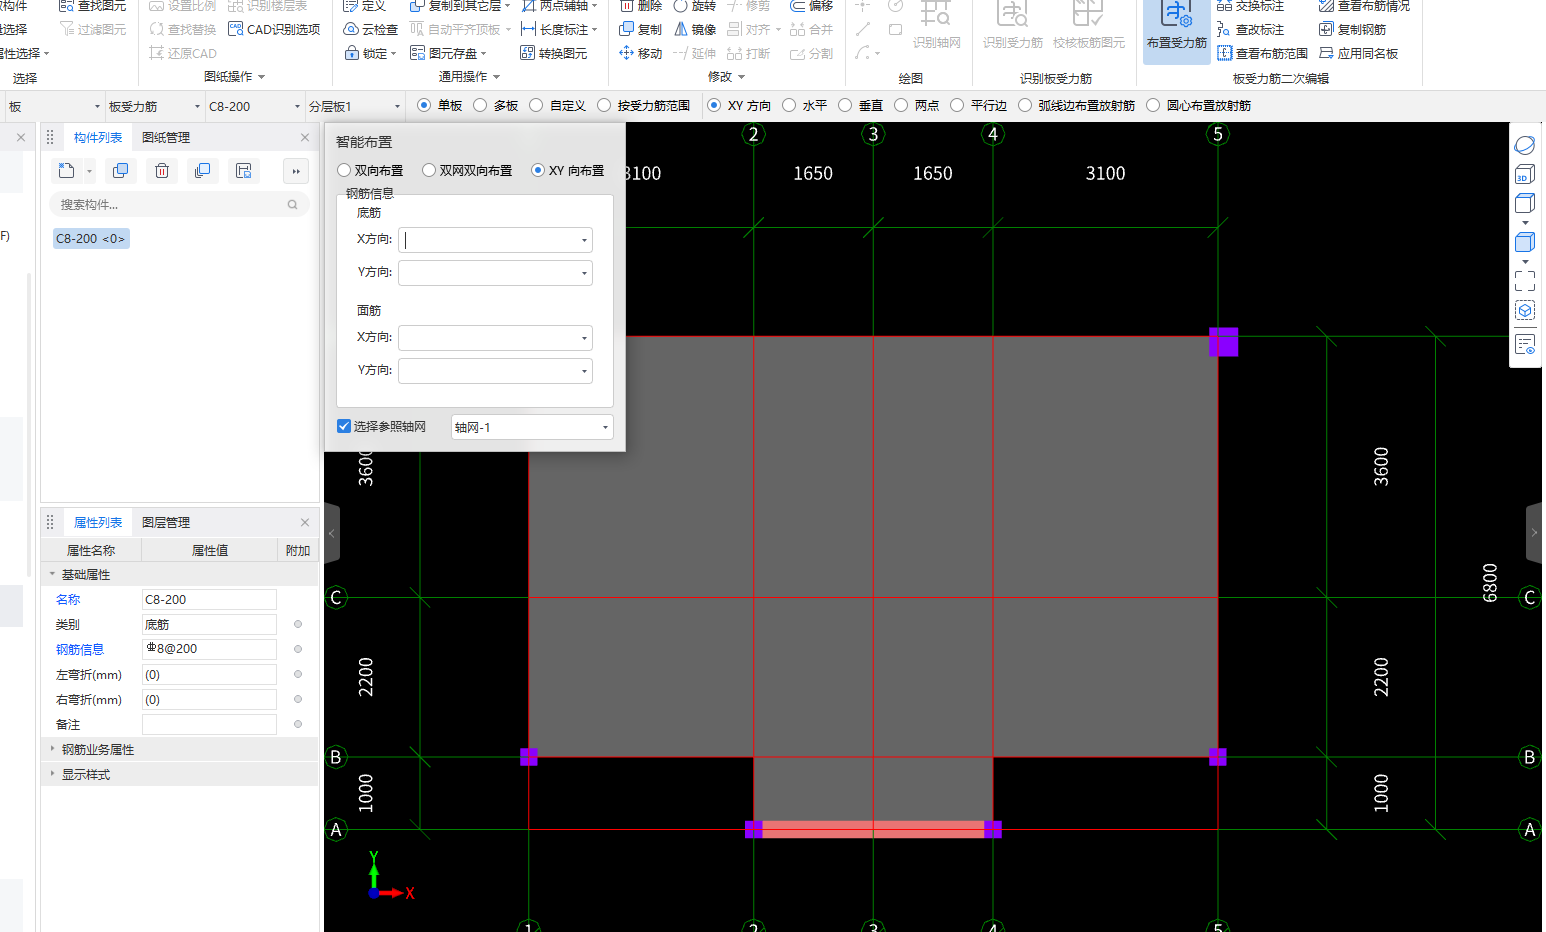1546x932 pixels.
Task: Click the save component archive icon
Action: pos(244,171)
